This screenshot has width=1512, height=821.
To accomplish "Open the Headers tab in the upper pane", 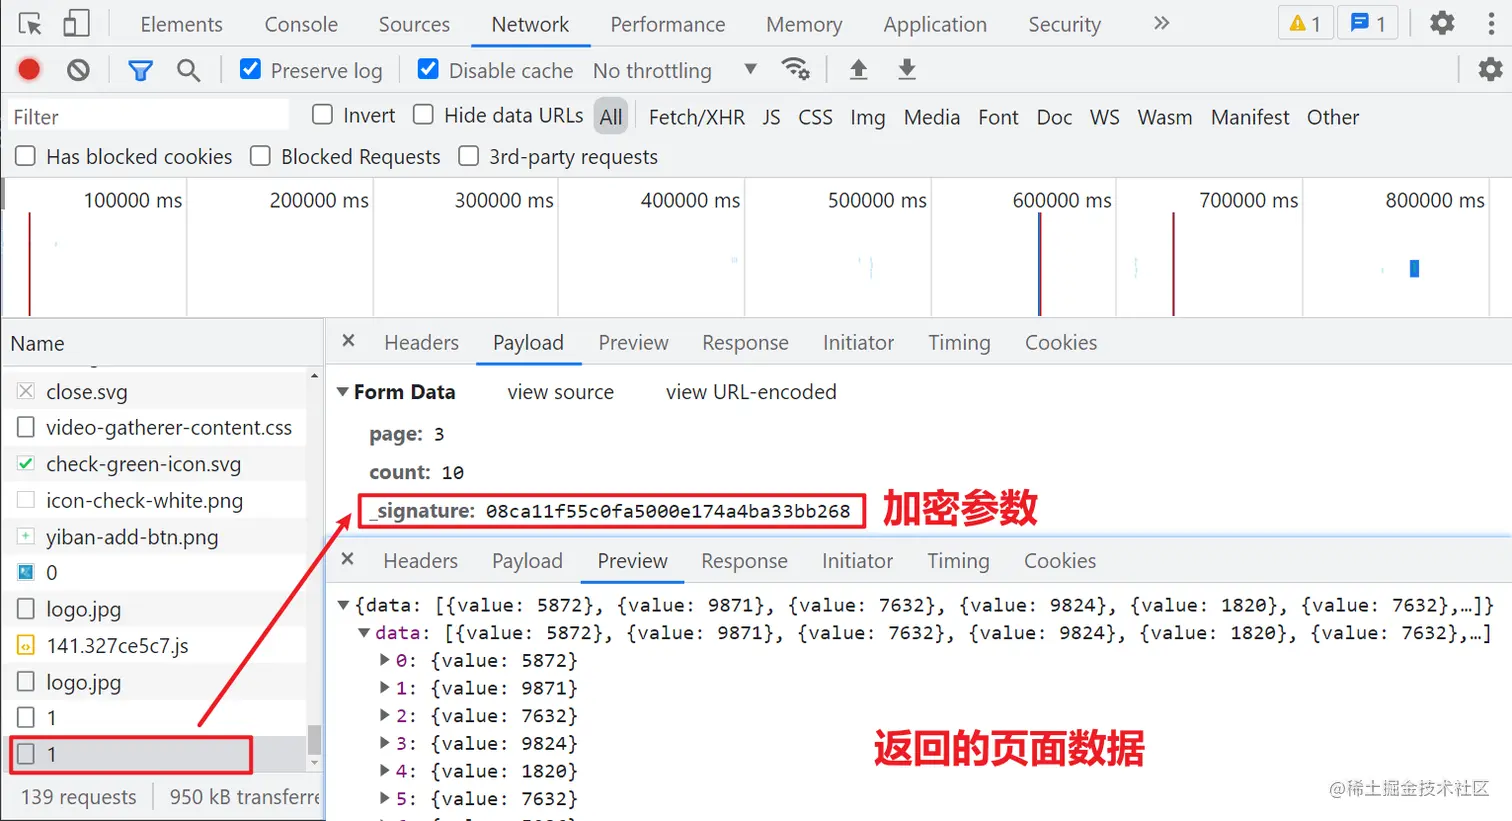I will [421, 342].
